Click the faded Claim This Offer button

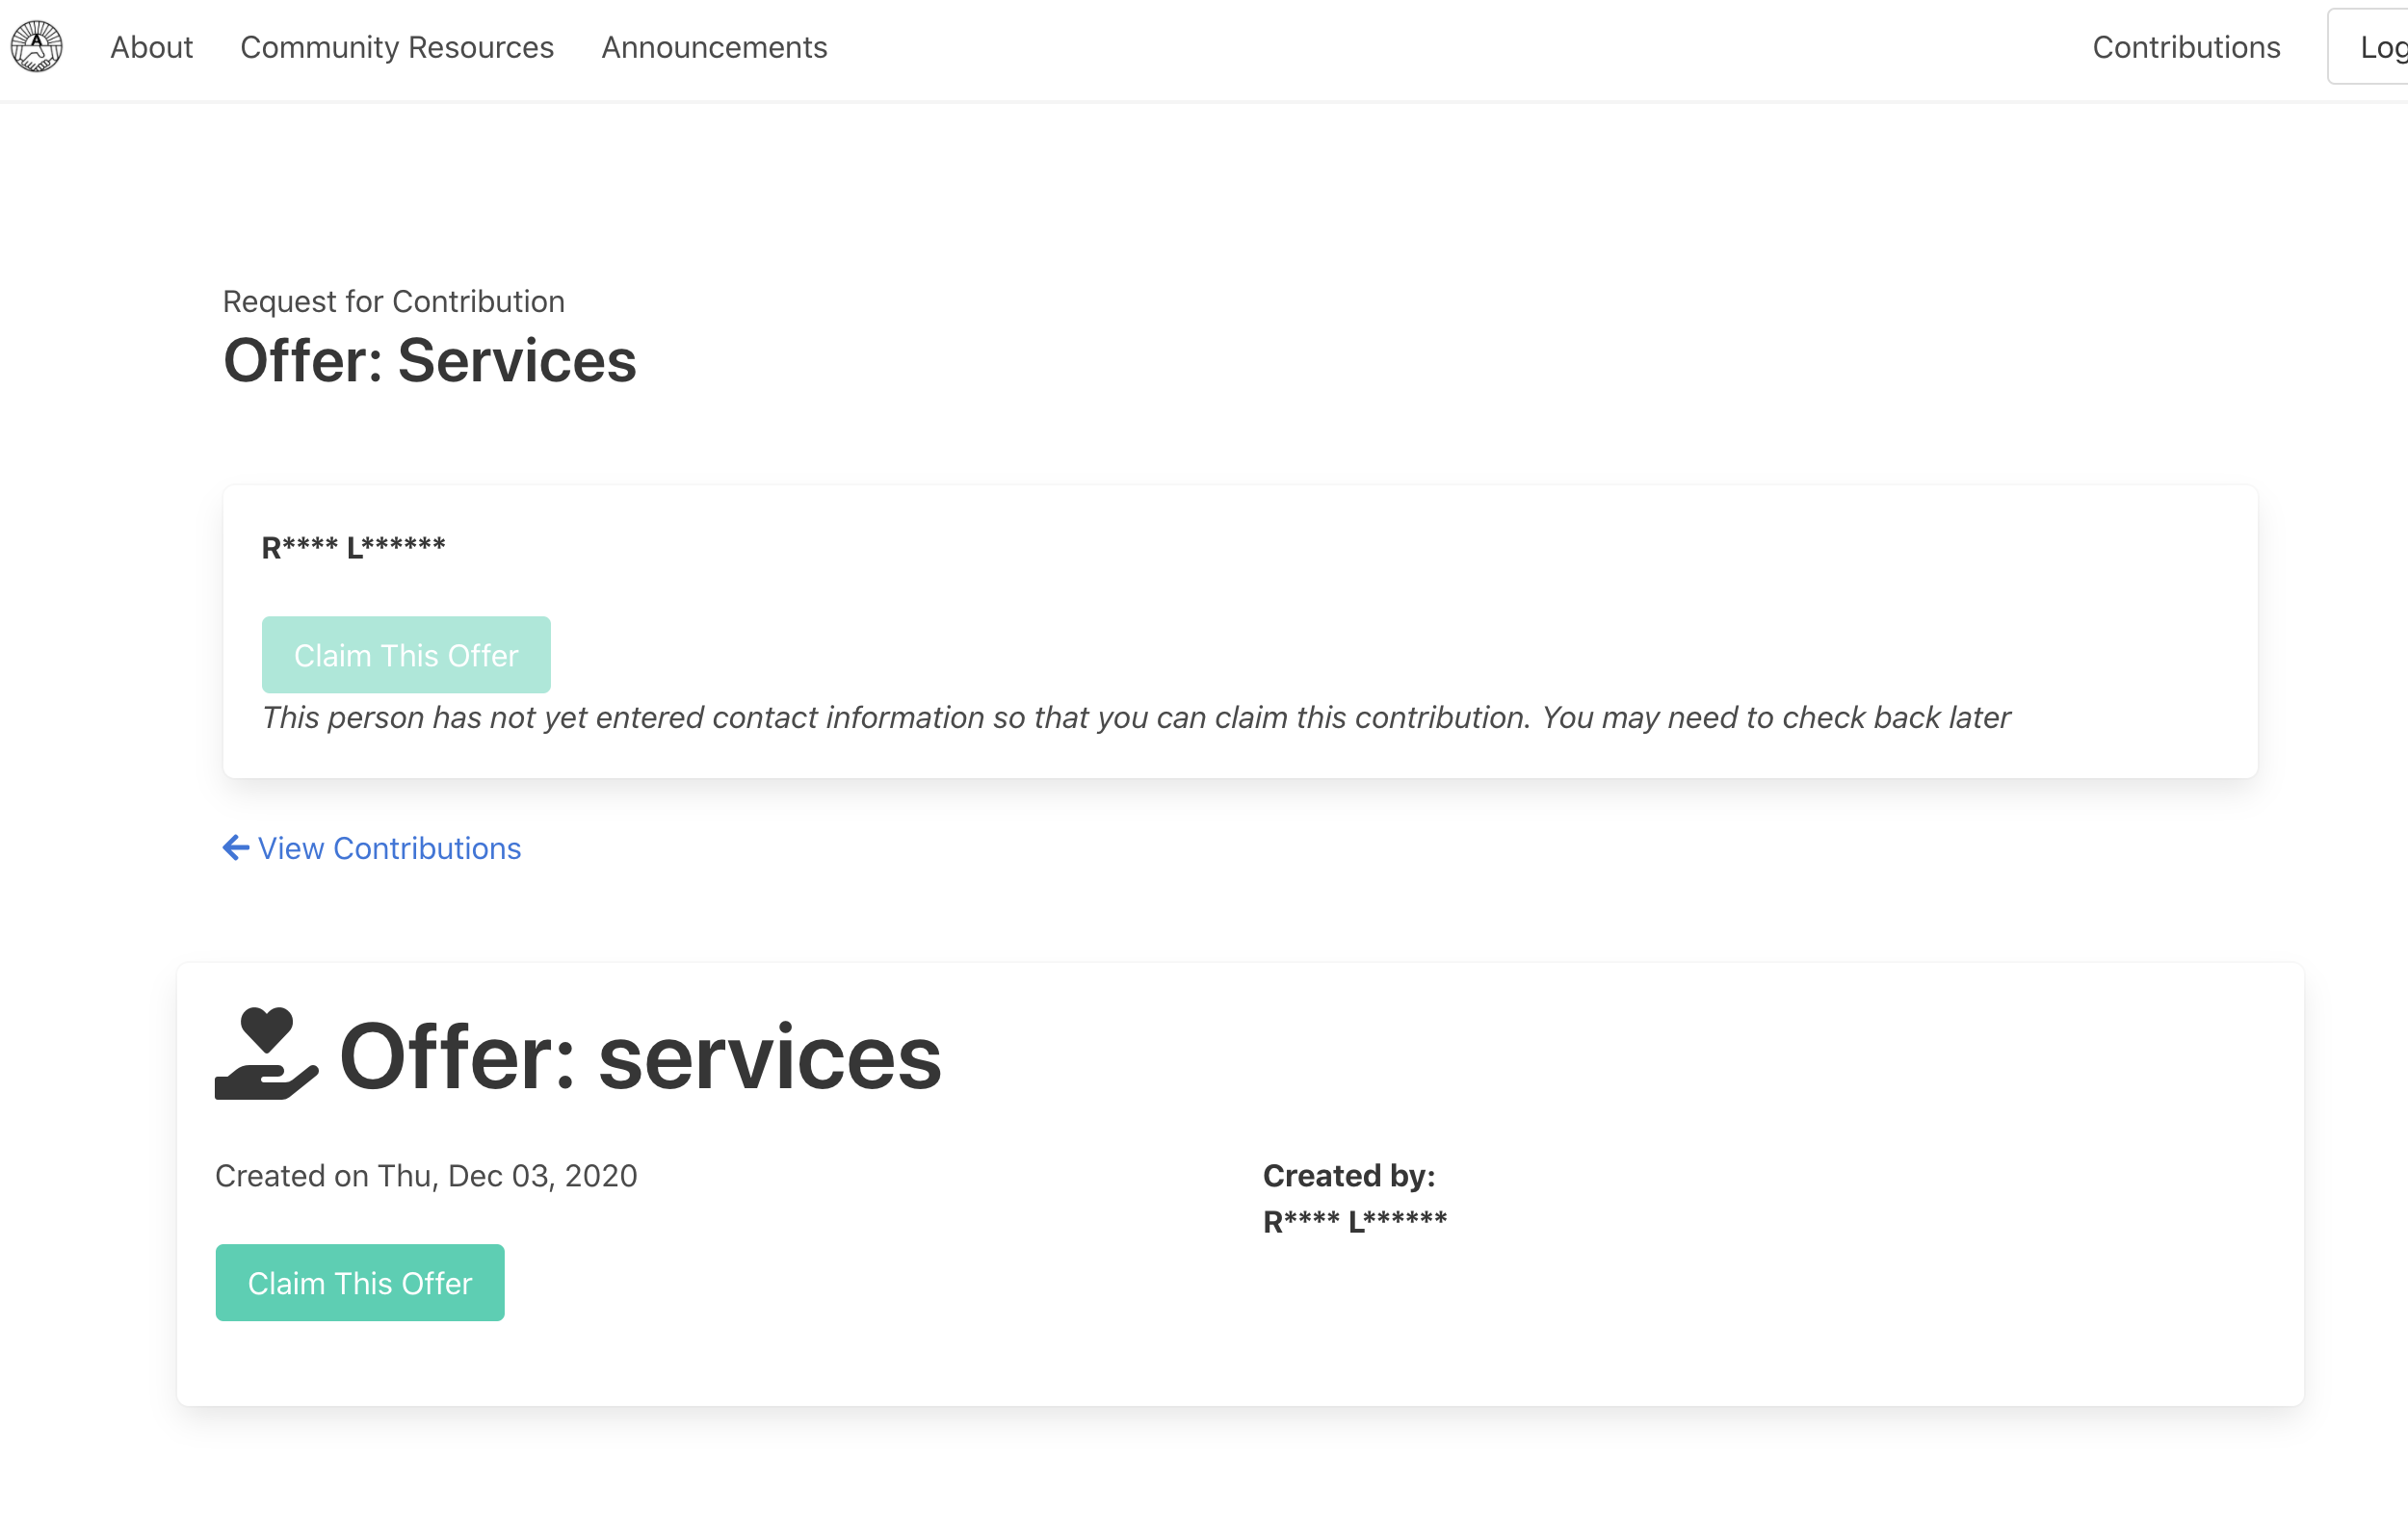pyautogui.click(x=406, y=655)
